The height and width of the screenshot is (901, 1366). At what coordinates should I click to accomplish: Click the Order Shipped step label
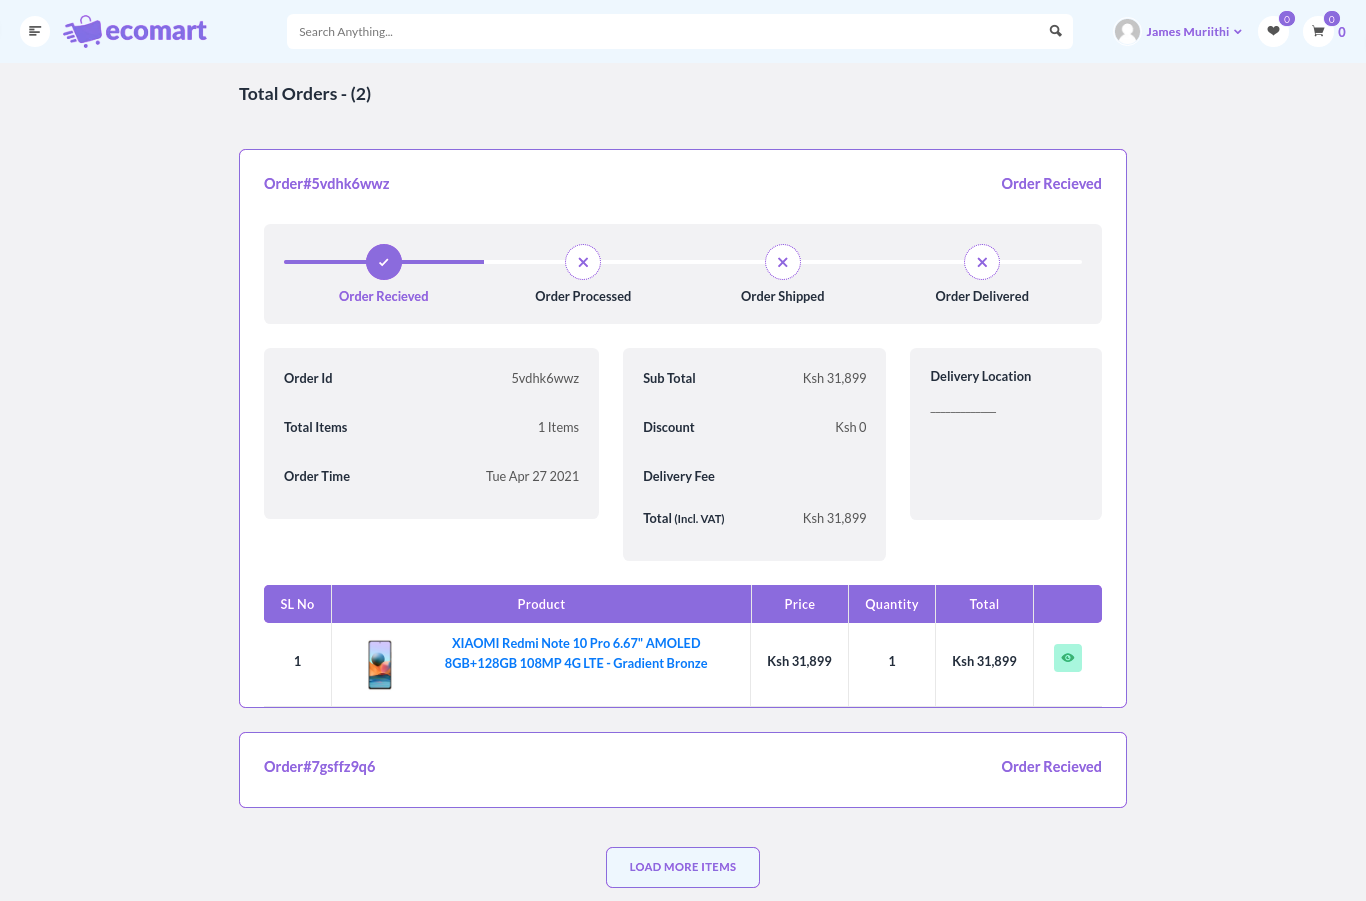click(783, 296)
